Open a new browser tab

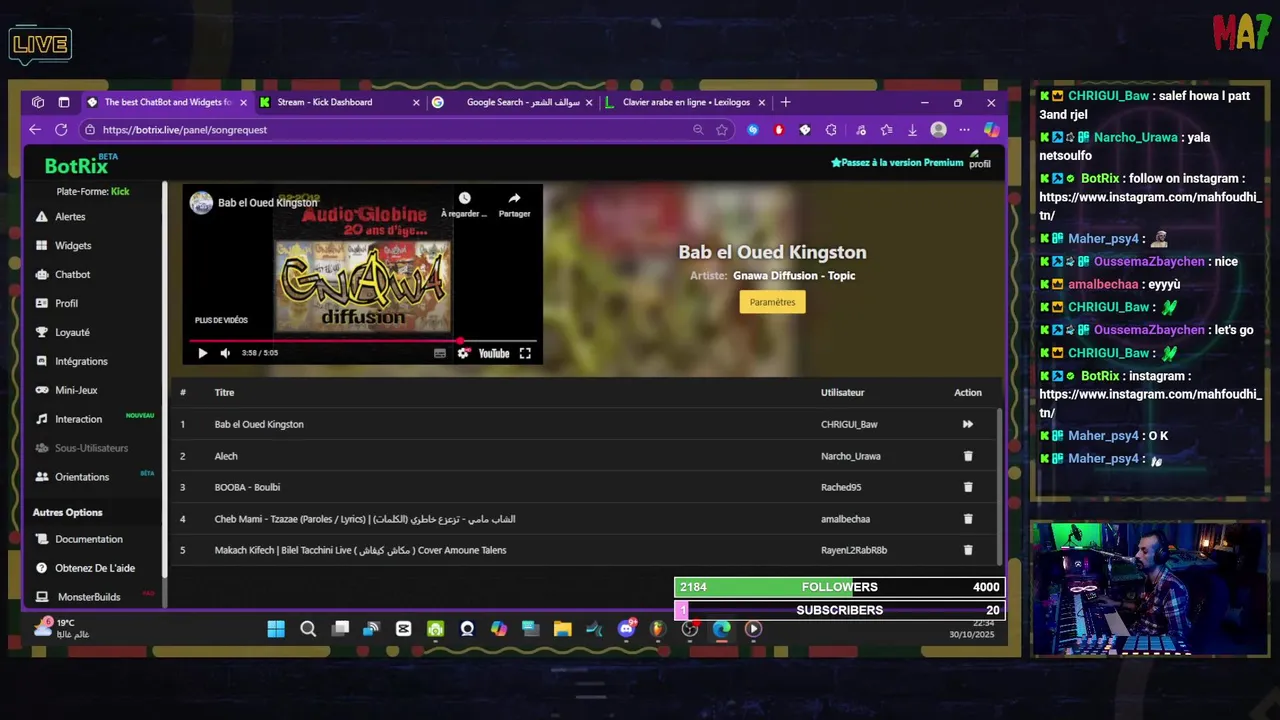pyautogui.click(x=785, y=102)
